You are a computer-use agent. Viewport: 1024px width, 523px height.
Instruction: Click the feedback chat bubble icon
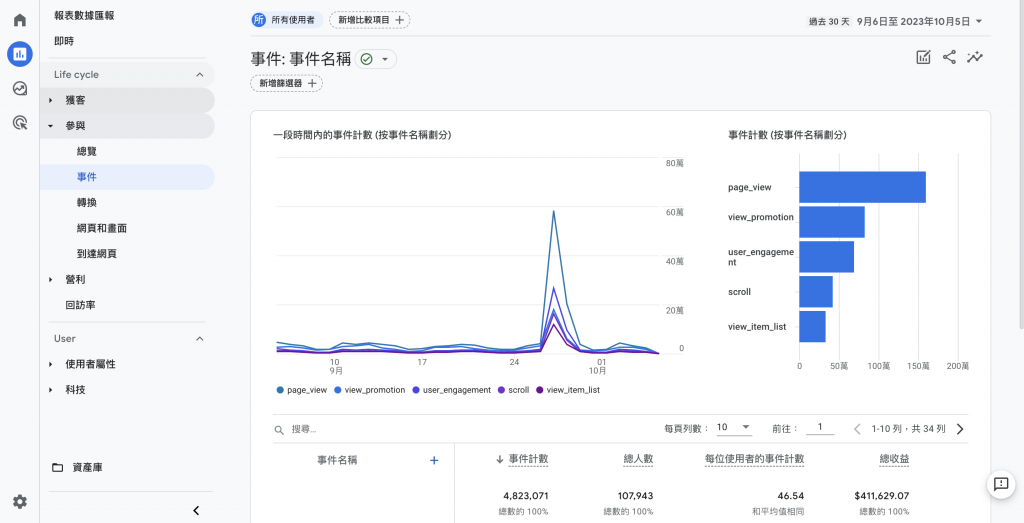pyautogui.click(x=1000, y=484)
